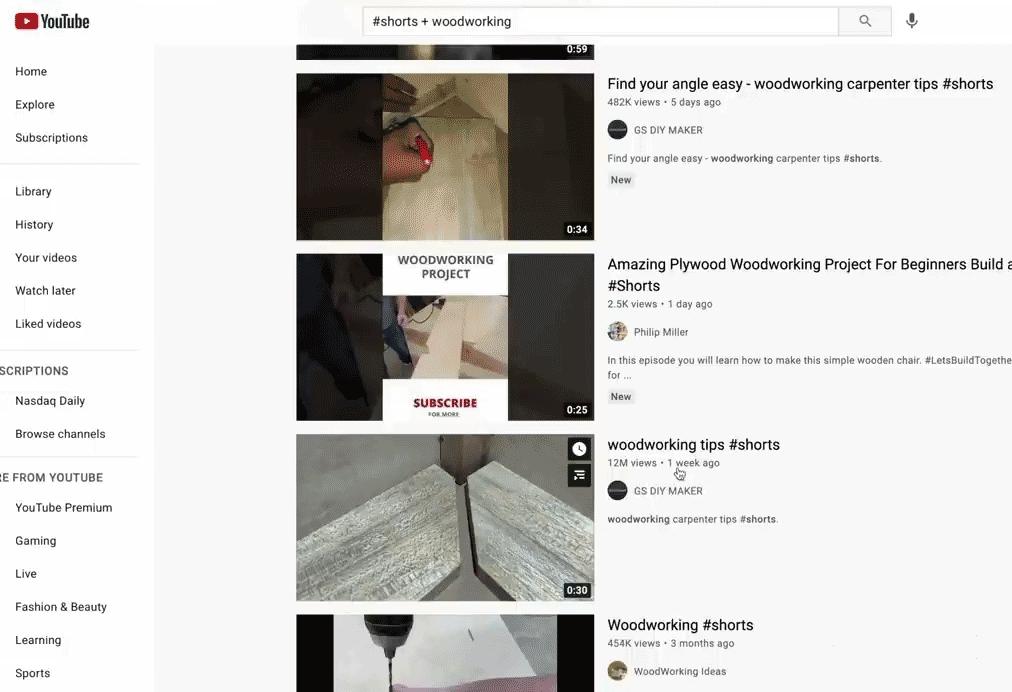Click Add to queue icon on thumbnail
The image size is (1012, 692).
click(579, 476)
